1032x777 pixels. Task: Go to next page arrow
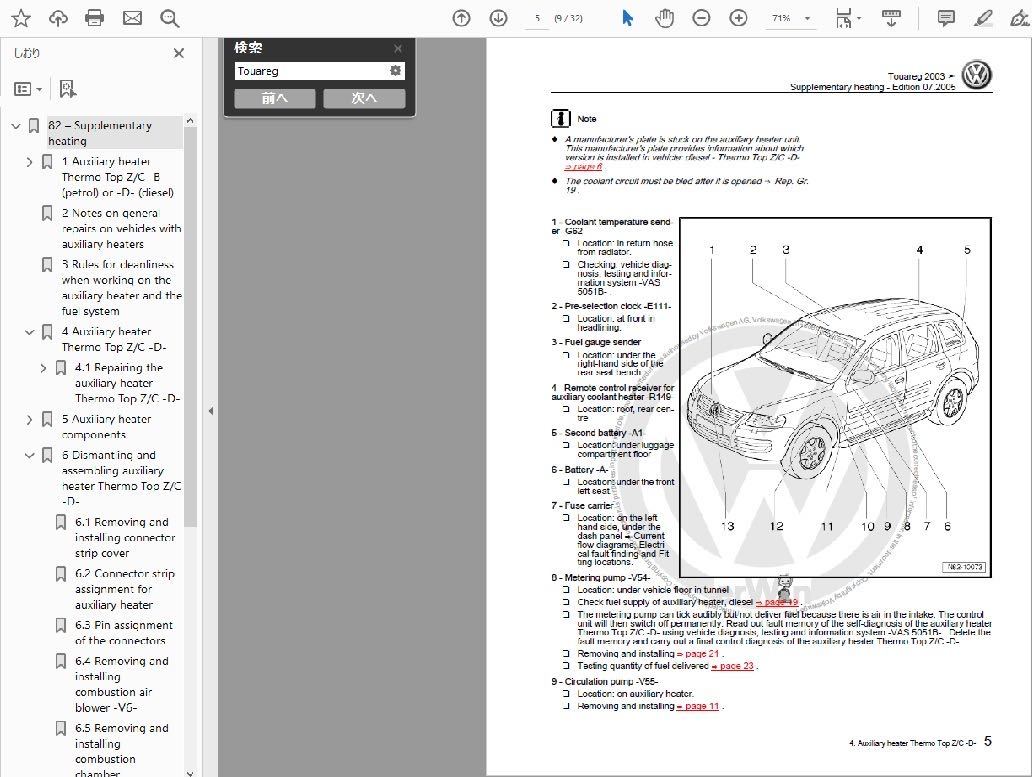click(498, 18)
